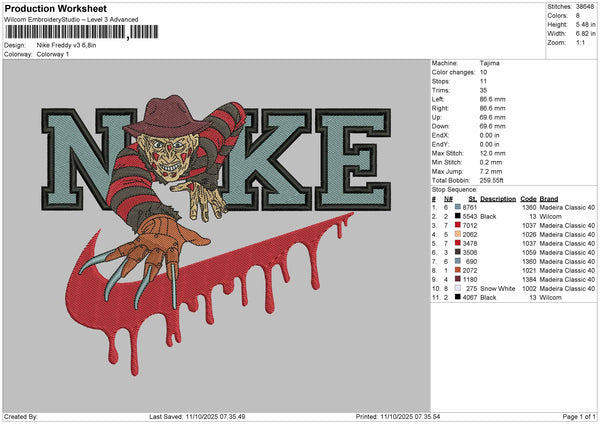Click the Stops value '11'
Screen dimensions: 600x424
pyautogui.click(x=483, y=81)
